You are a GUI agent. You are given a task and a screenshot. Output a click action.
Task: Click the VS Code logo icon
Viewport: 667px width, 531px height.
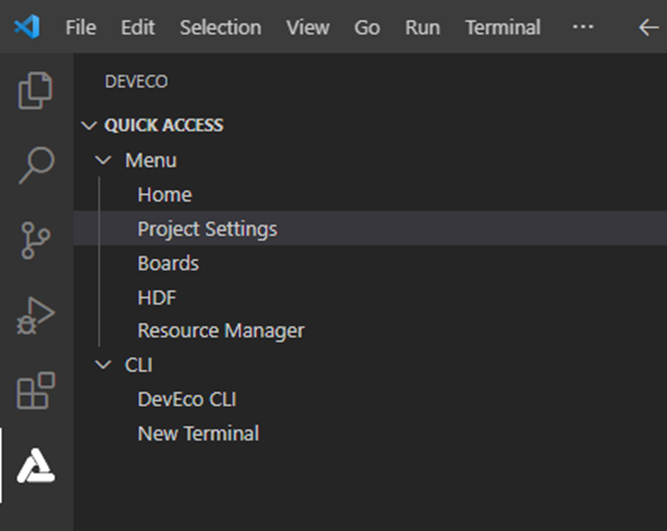[x=27, y=27]
